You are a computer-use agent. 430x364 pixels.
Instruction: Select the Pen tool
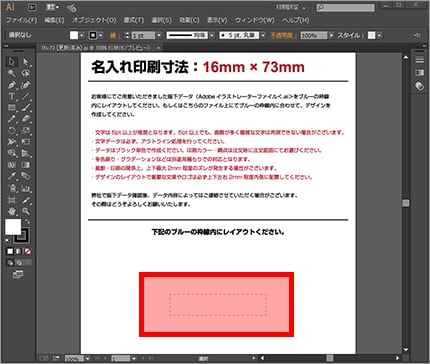12,85
